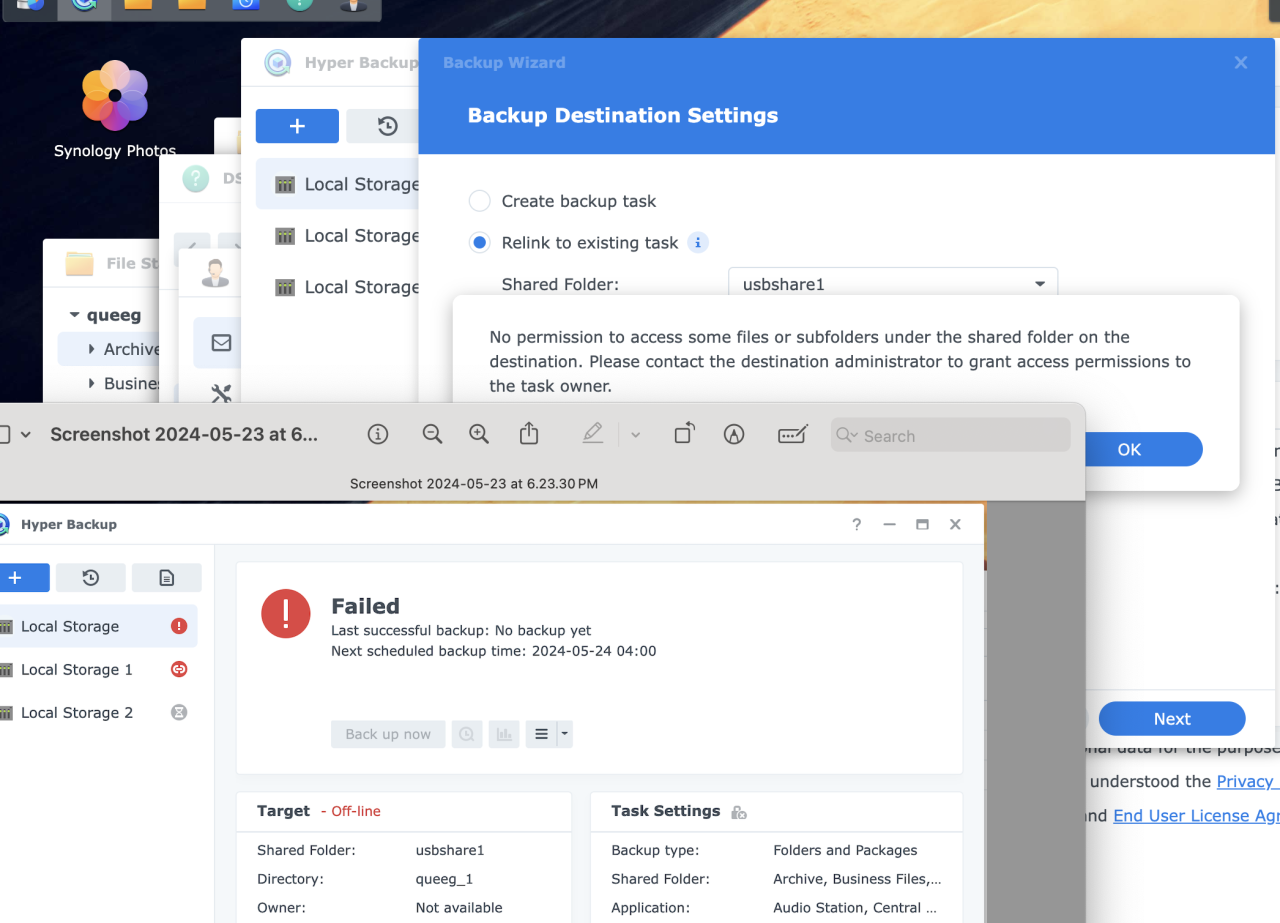Screen dimensions: 1280x923
Task: Click the large red Failed status icon
Action: click(x=286, y=613)
